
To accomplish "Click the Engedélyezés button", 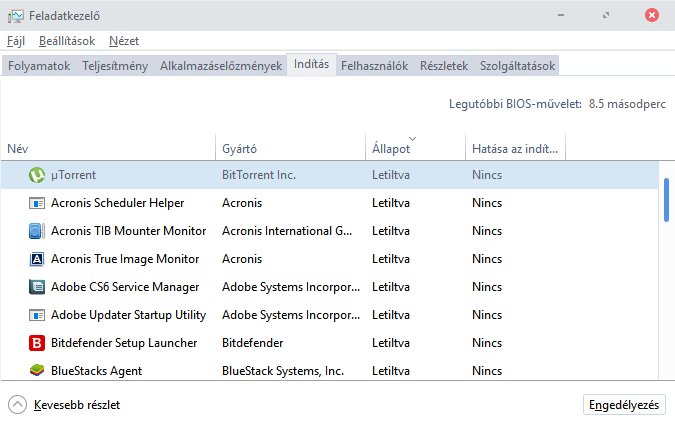I will click(624, 405).
